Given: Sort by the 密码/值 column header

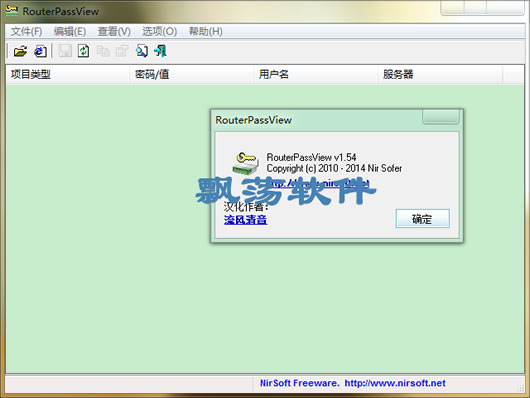Looking at the screenshot, I should tap(191, 74).
